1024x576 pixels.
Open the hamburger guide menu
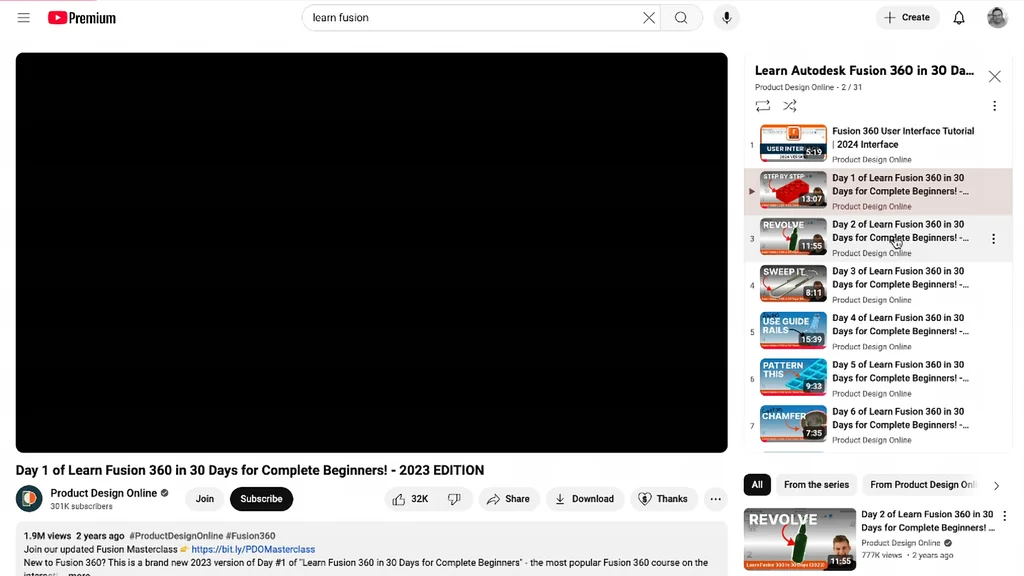pos(24,18)
